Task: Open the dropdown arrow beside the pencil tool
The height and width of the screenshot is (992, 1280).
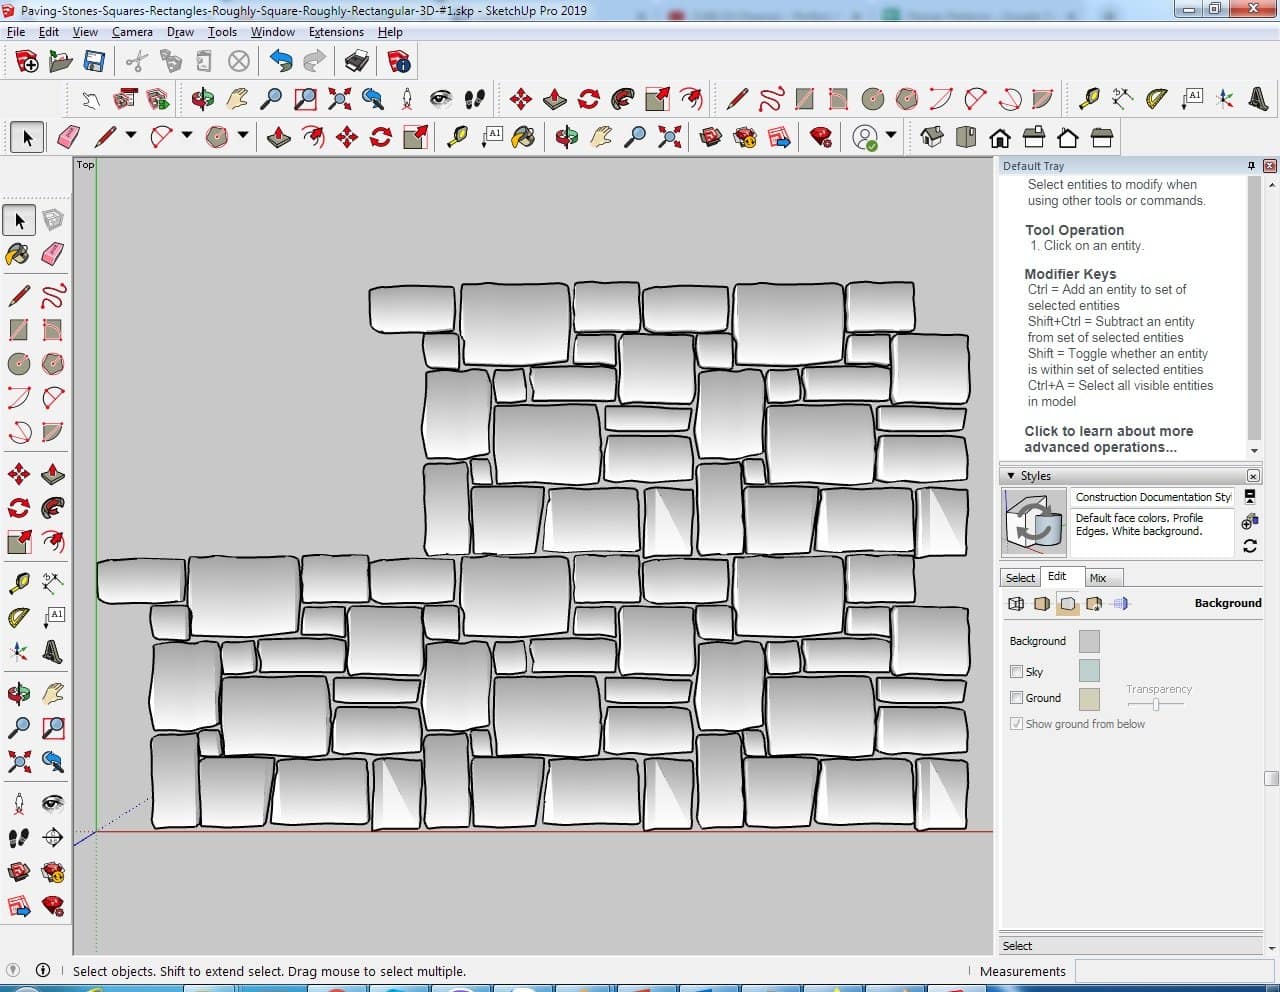Action: point(131,135)
